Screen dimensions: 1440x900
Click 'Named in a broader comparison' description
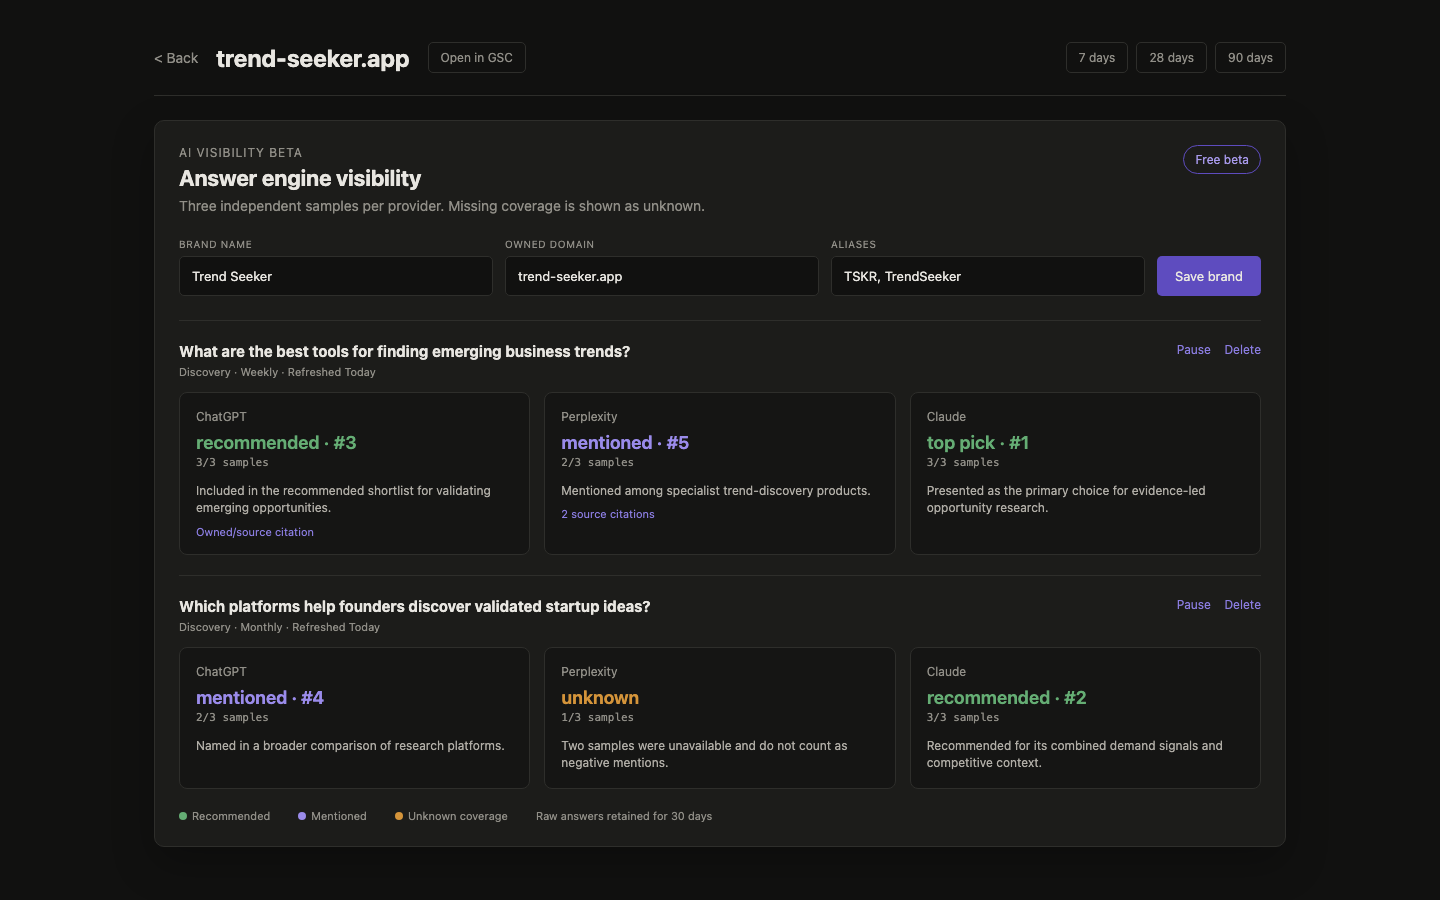(350, 746)
